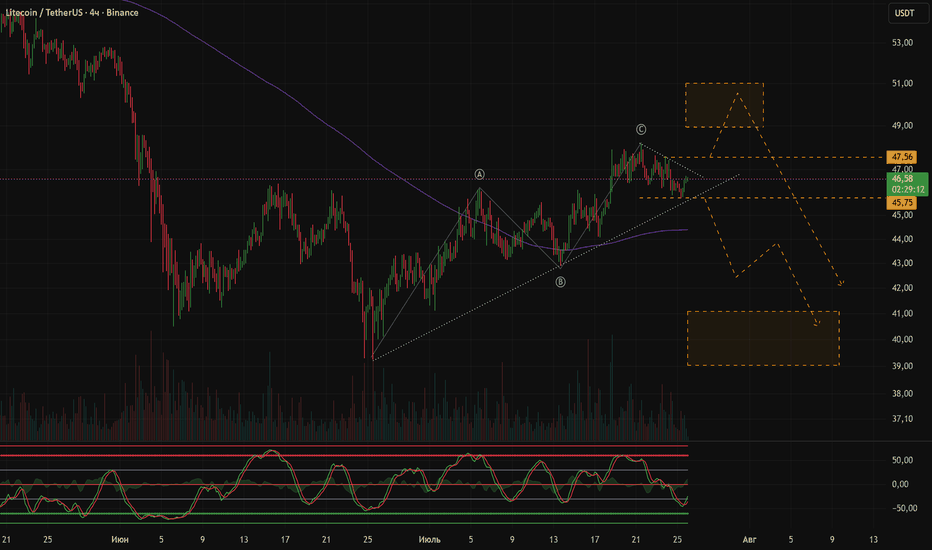Select the lower orange target zone rectangle

coord(763,338)
